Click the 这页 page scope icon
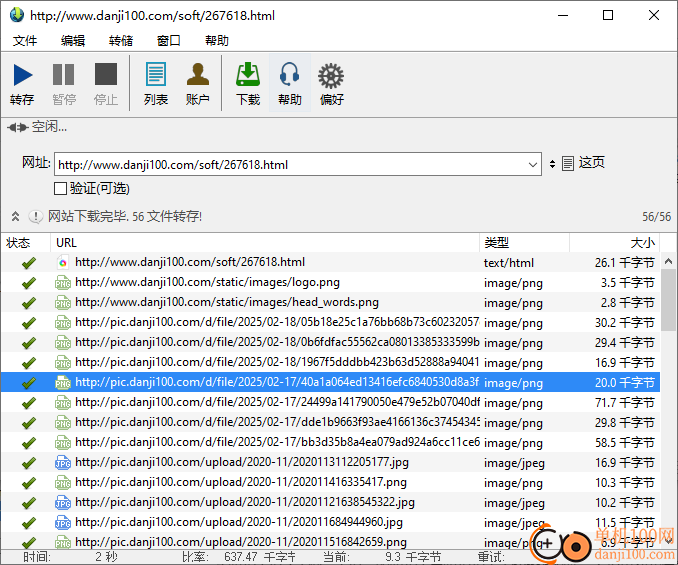 [x=568, y=163]
